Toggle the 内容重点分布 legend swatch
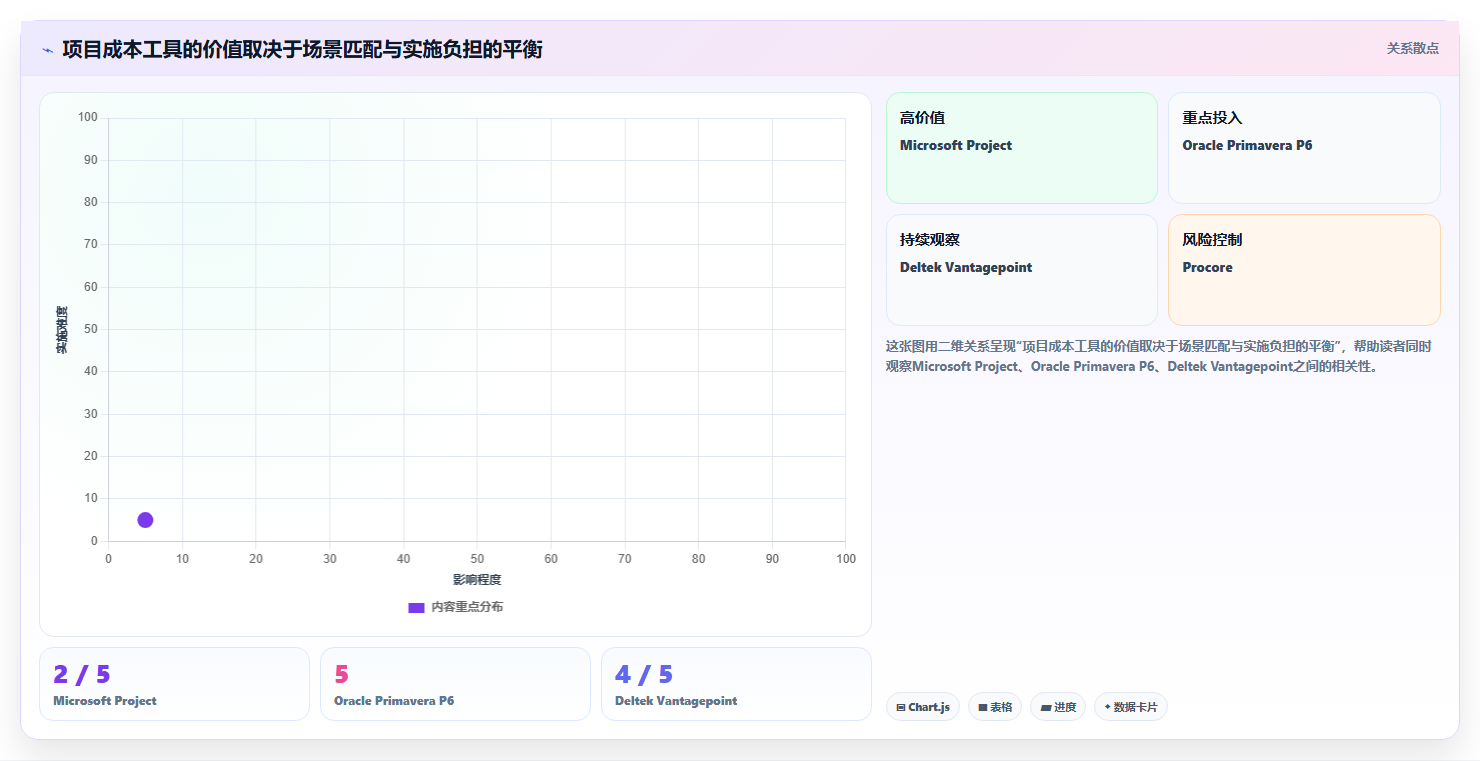The width and height of the screenshot is (1480, 761). coord(416,608)
